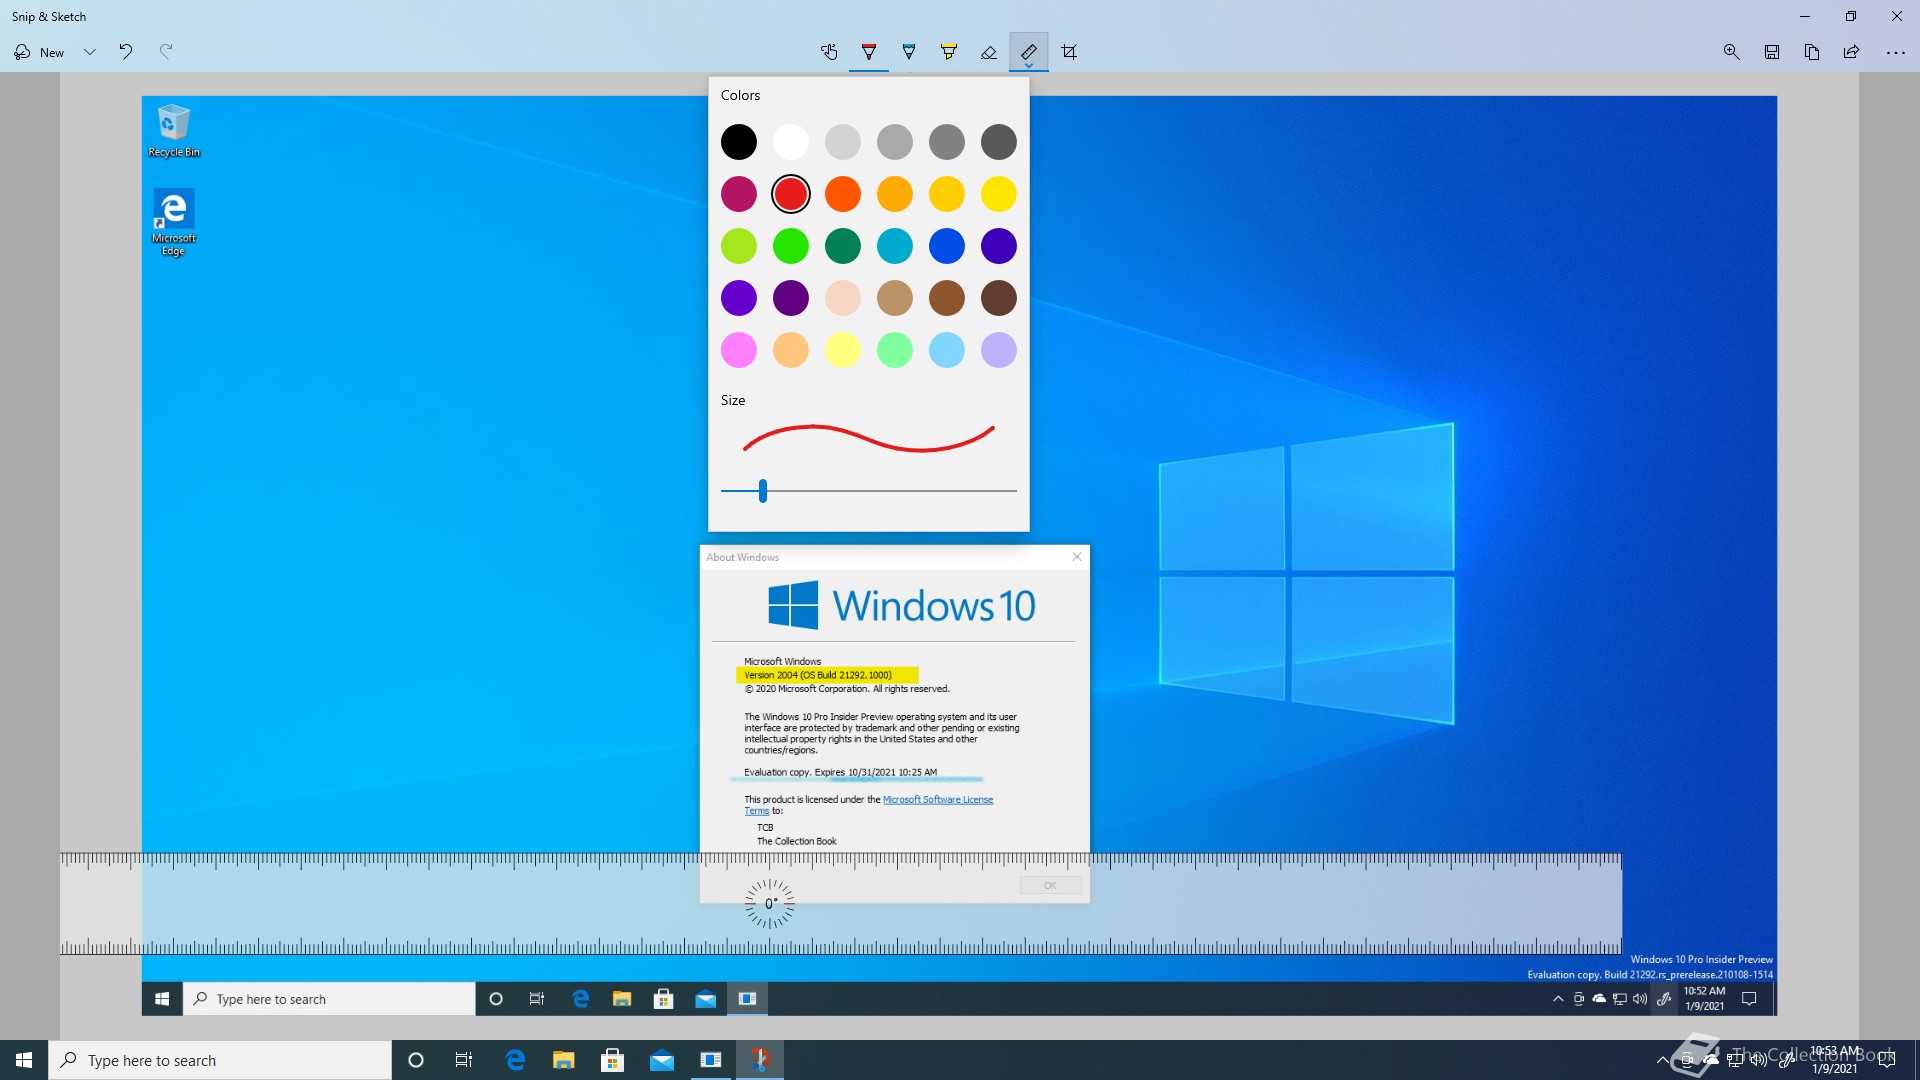
Task: Expand the ruler tool chevron
Action: point(1029,66)
